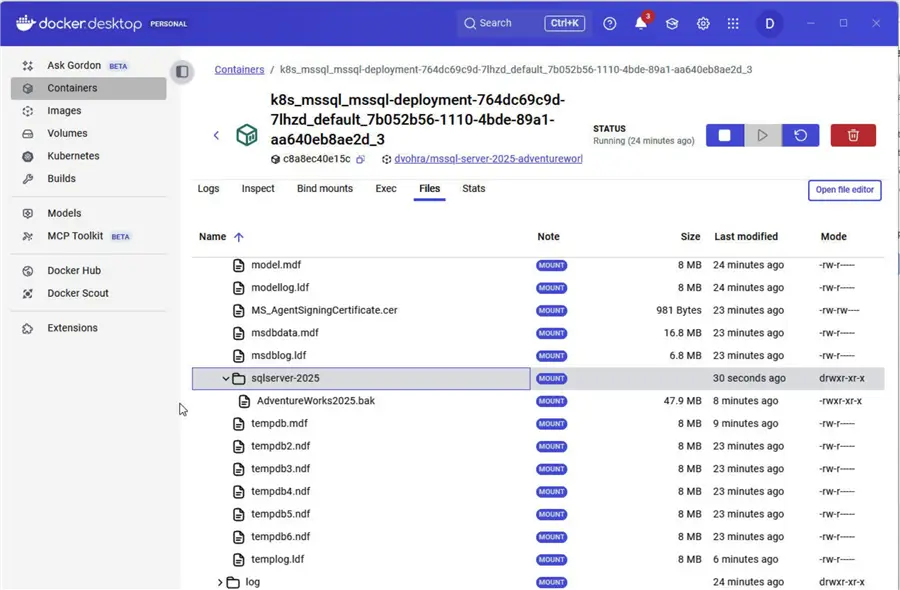Select msdbdata.mdf file
Image resolution: width=900 pixels, height=590 pixels.
(x=285, y=333)
